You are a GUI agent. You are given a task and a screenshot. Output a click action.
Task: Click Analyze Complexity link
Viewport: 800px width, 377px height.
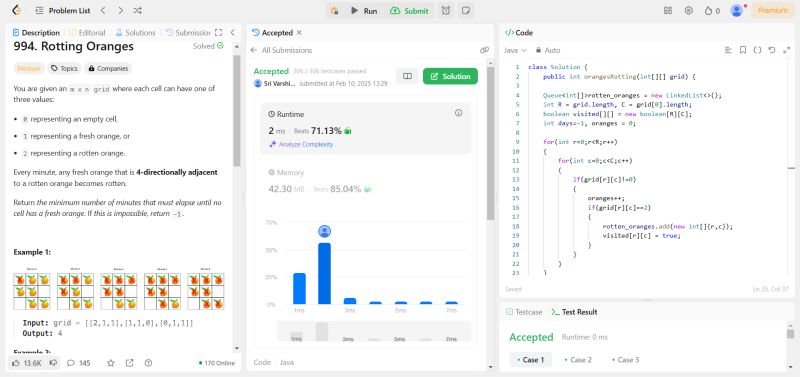click(x=301, y=144)
